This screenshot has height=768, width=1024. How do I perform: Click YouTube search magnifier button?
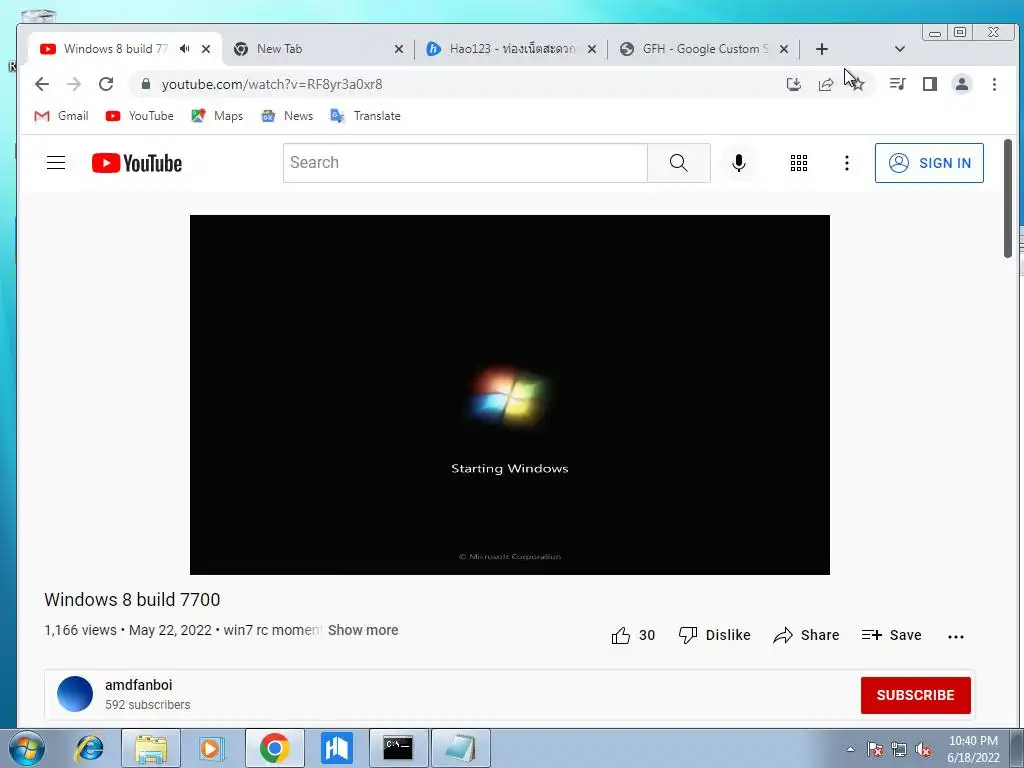coord(679,163)
